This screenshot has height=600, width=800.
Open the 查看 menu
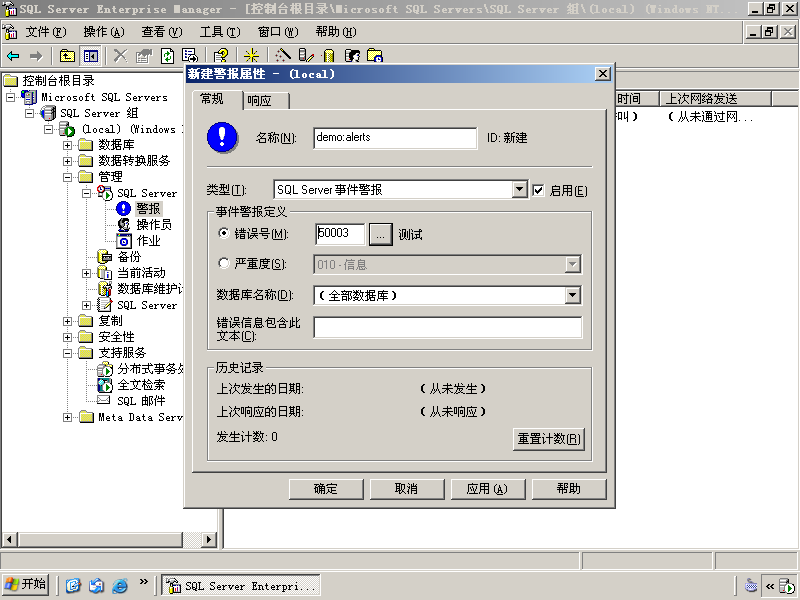click(161, 32)
